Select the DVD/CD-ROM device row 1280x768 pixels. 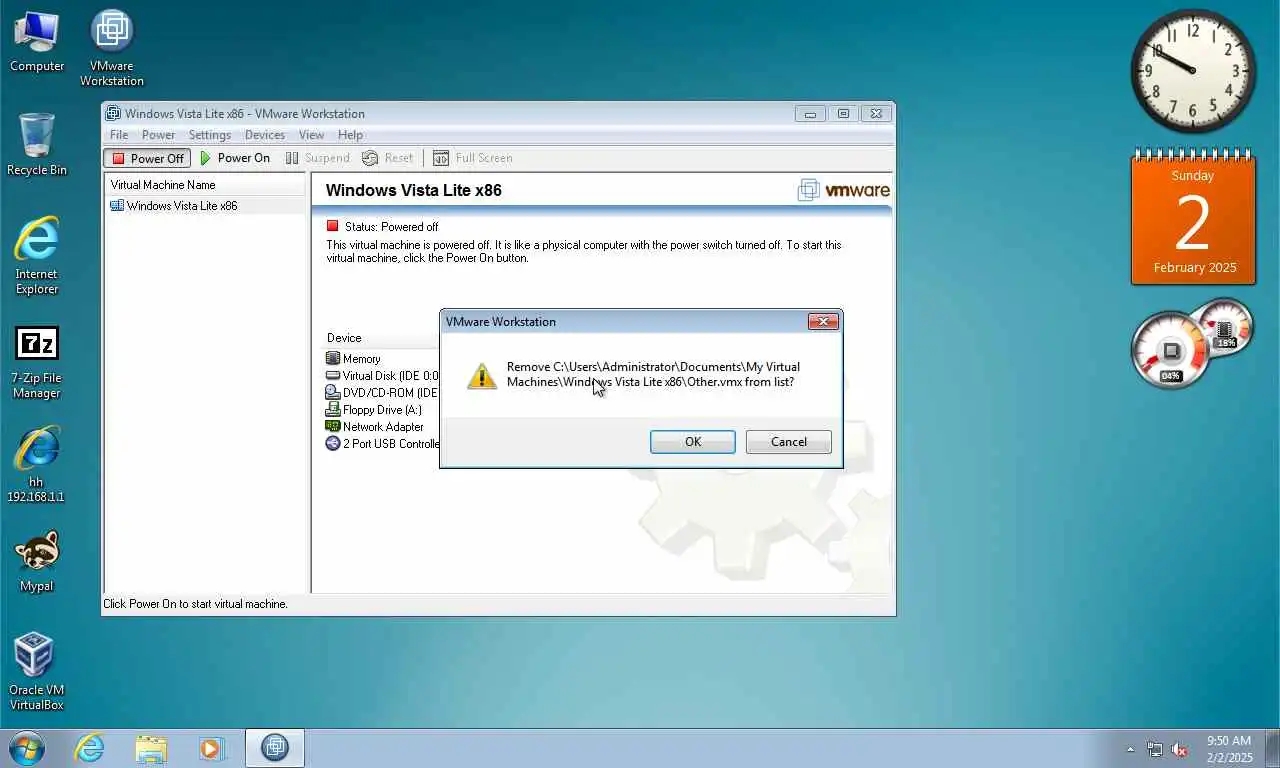pyautogui.click(x=382, y=393)
